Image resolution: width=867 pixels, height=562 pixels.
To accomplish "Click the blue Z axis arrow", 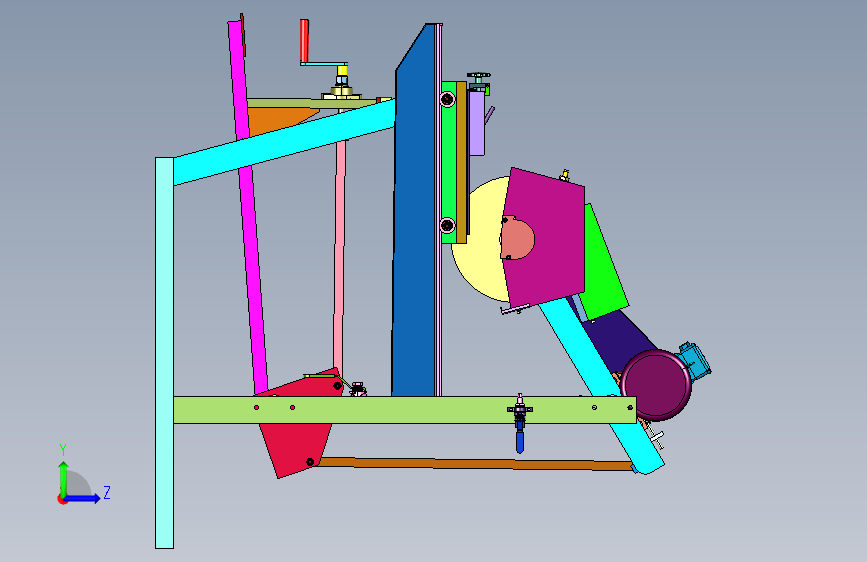I will pos(83,498).
